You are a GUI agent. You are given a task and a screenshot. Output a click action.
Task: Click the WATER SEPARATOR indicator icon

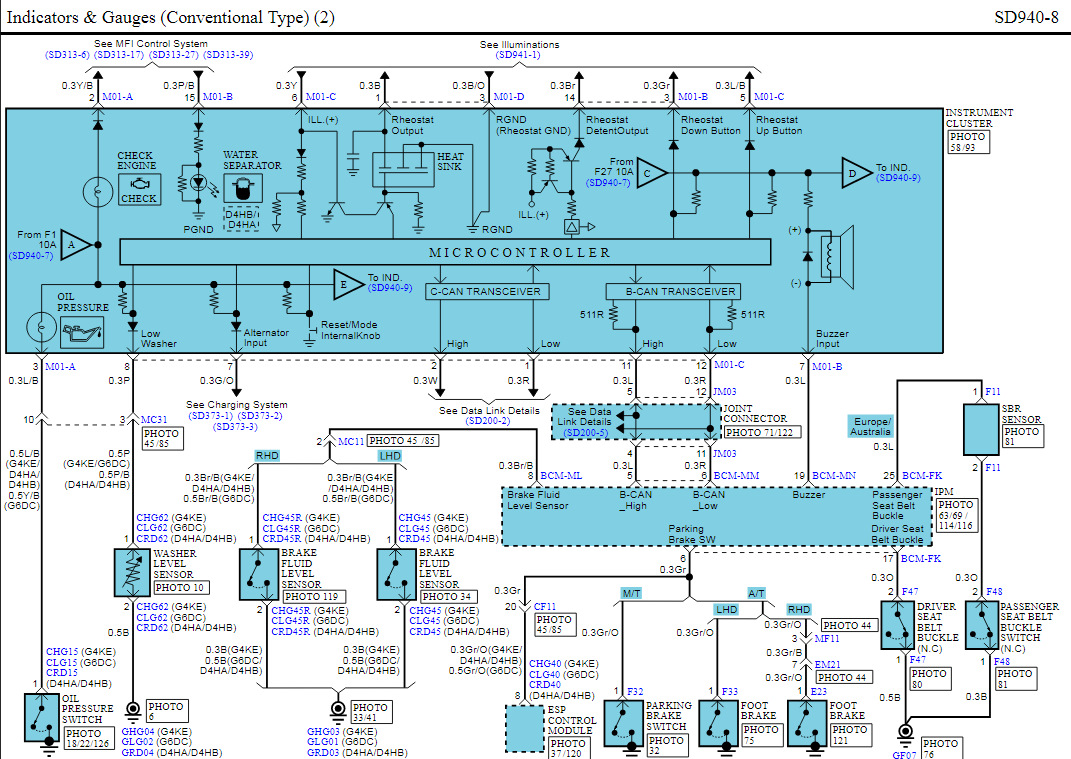point(242,188)
